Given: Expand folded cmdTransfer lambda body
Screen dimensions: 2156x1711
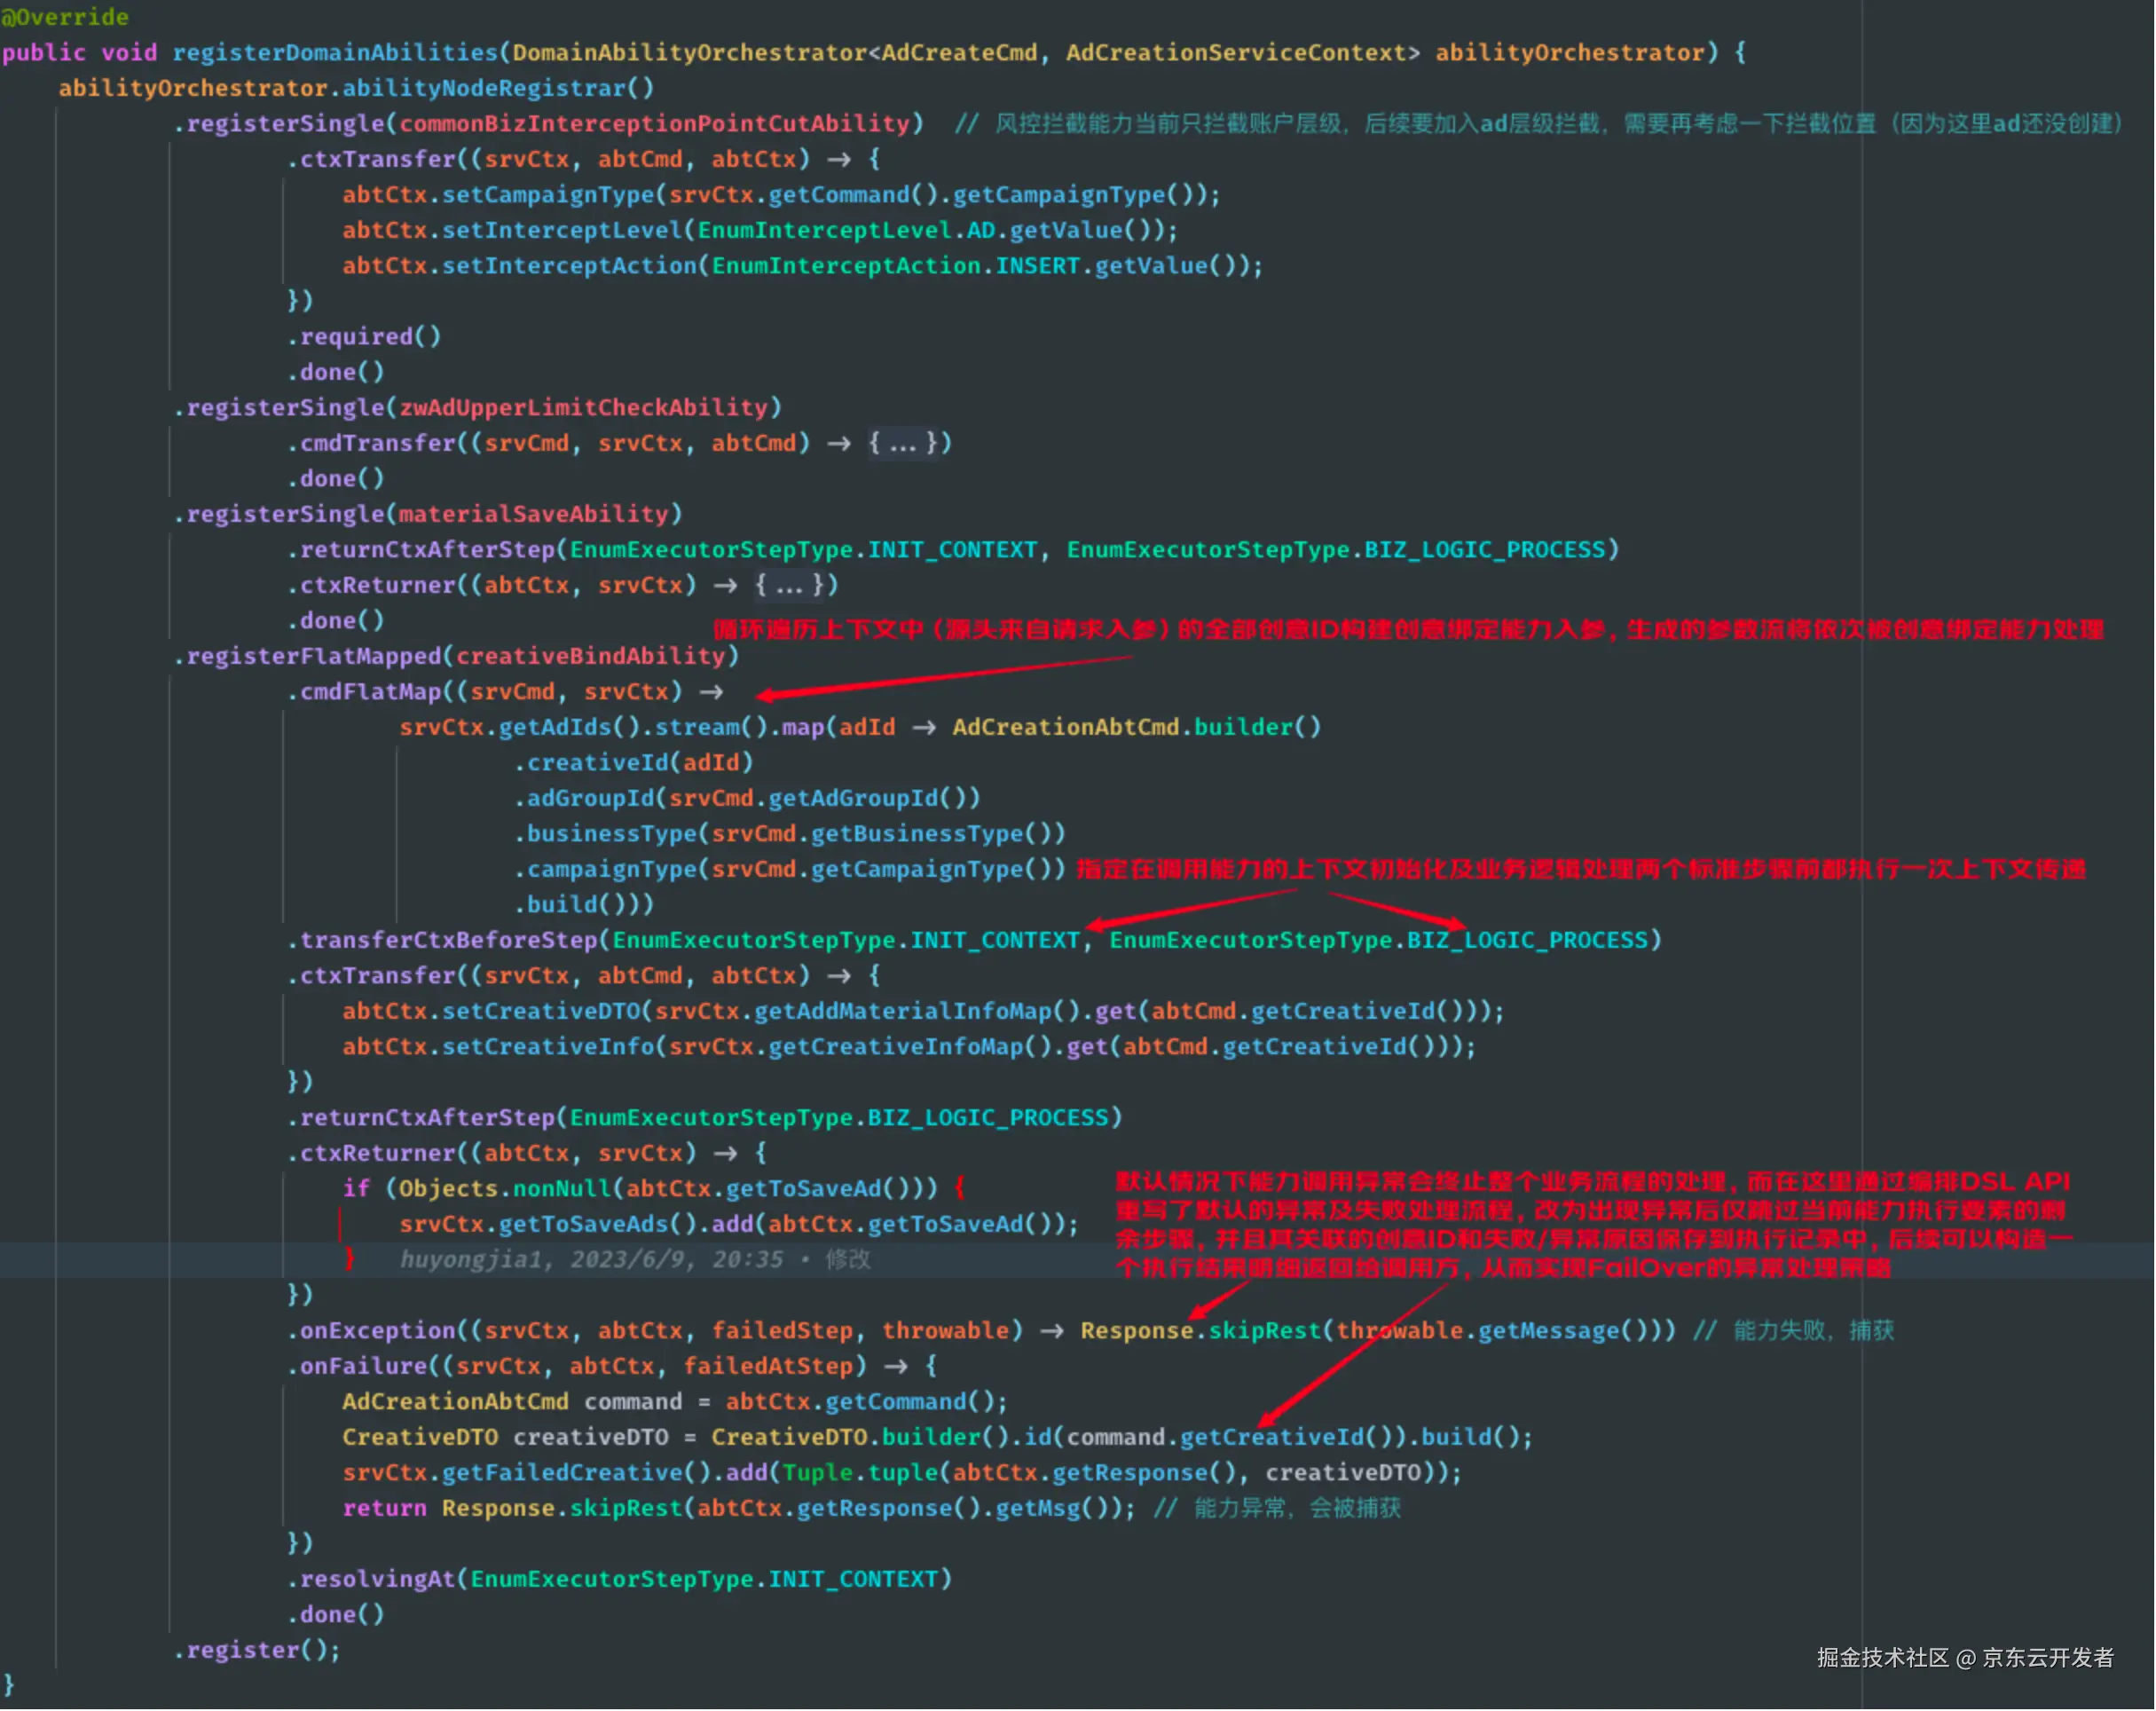Looking at the screenshot, I should (x=902, y=443).
